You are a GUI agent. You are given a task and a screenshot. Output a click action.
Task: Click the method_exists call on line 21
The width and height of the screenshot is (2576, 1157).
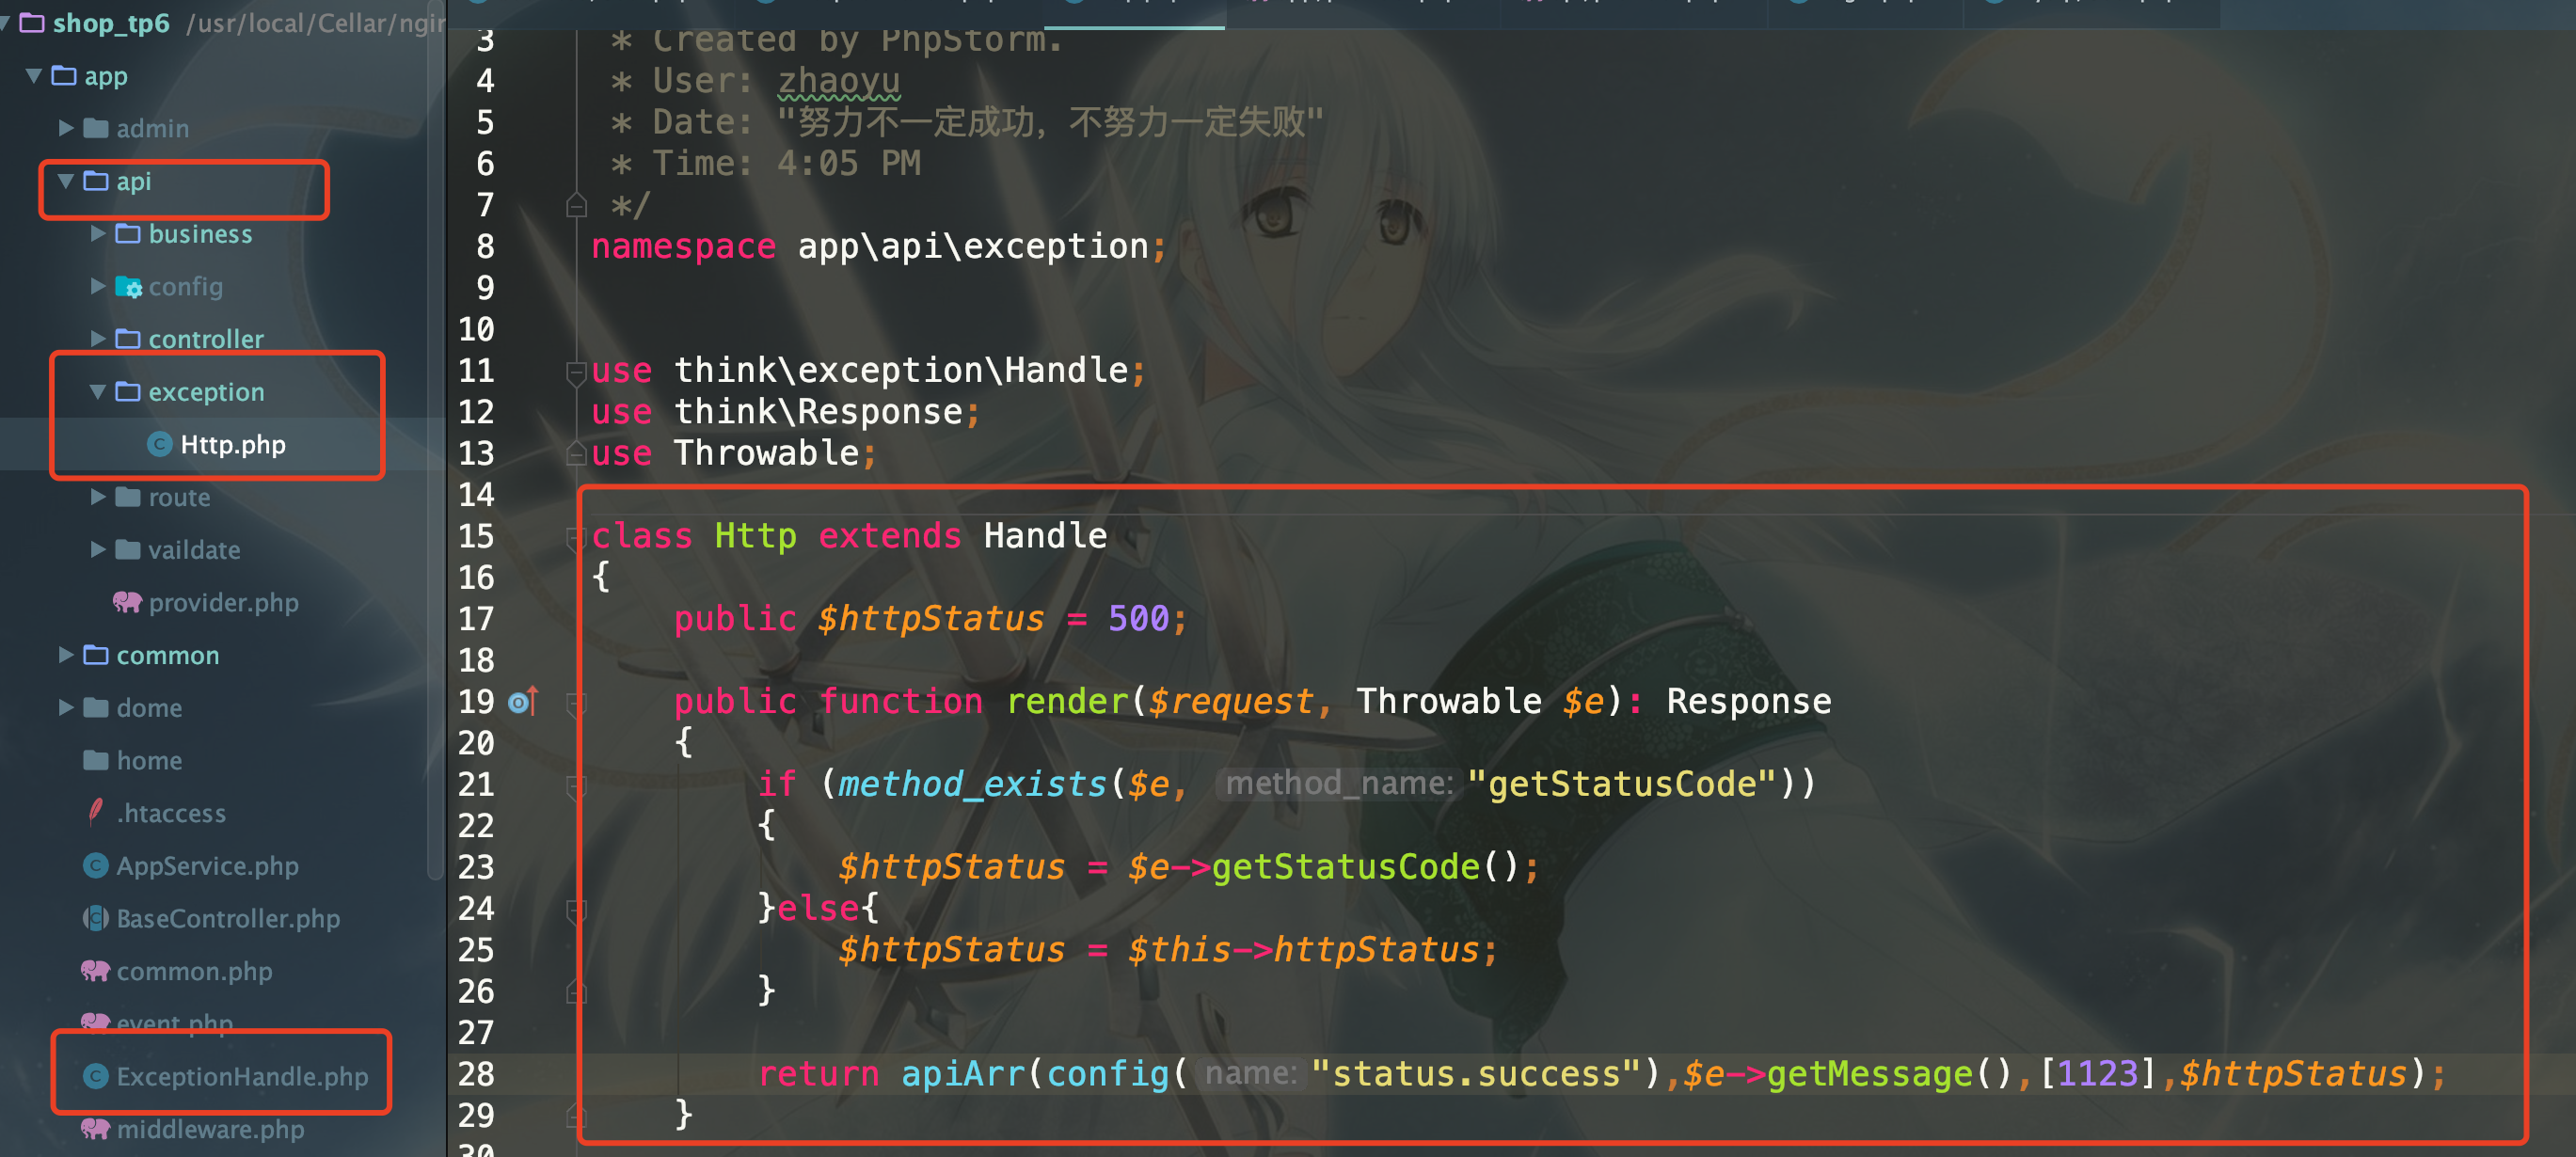pyautogui.click(x=972, y=783)
